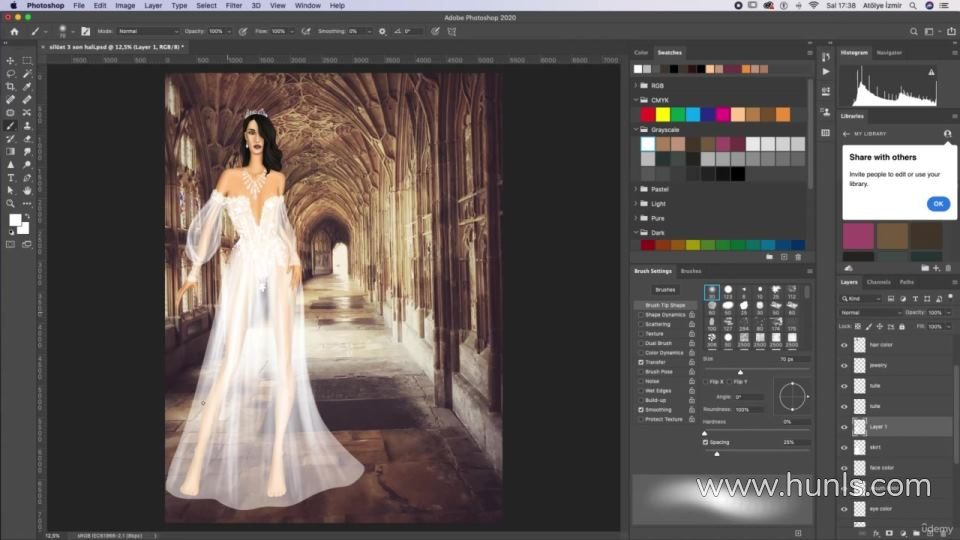Expand the Pastel swatch group
The height and width of the screenshot is (540, 960).
637,189
